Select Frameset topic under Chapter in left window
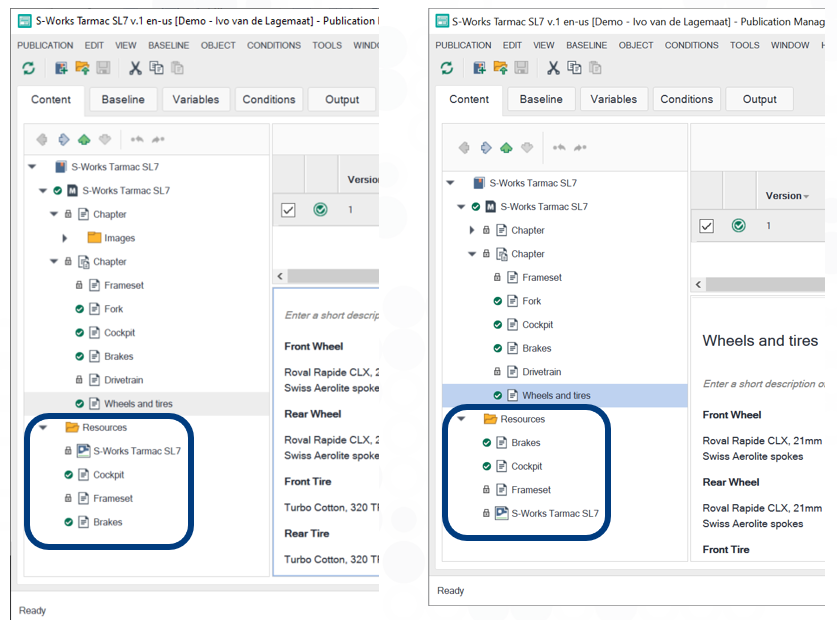 (124, 285)
